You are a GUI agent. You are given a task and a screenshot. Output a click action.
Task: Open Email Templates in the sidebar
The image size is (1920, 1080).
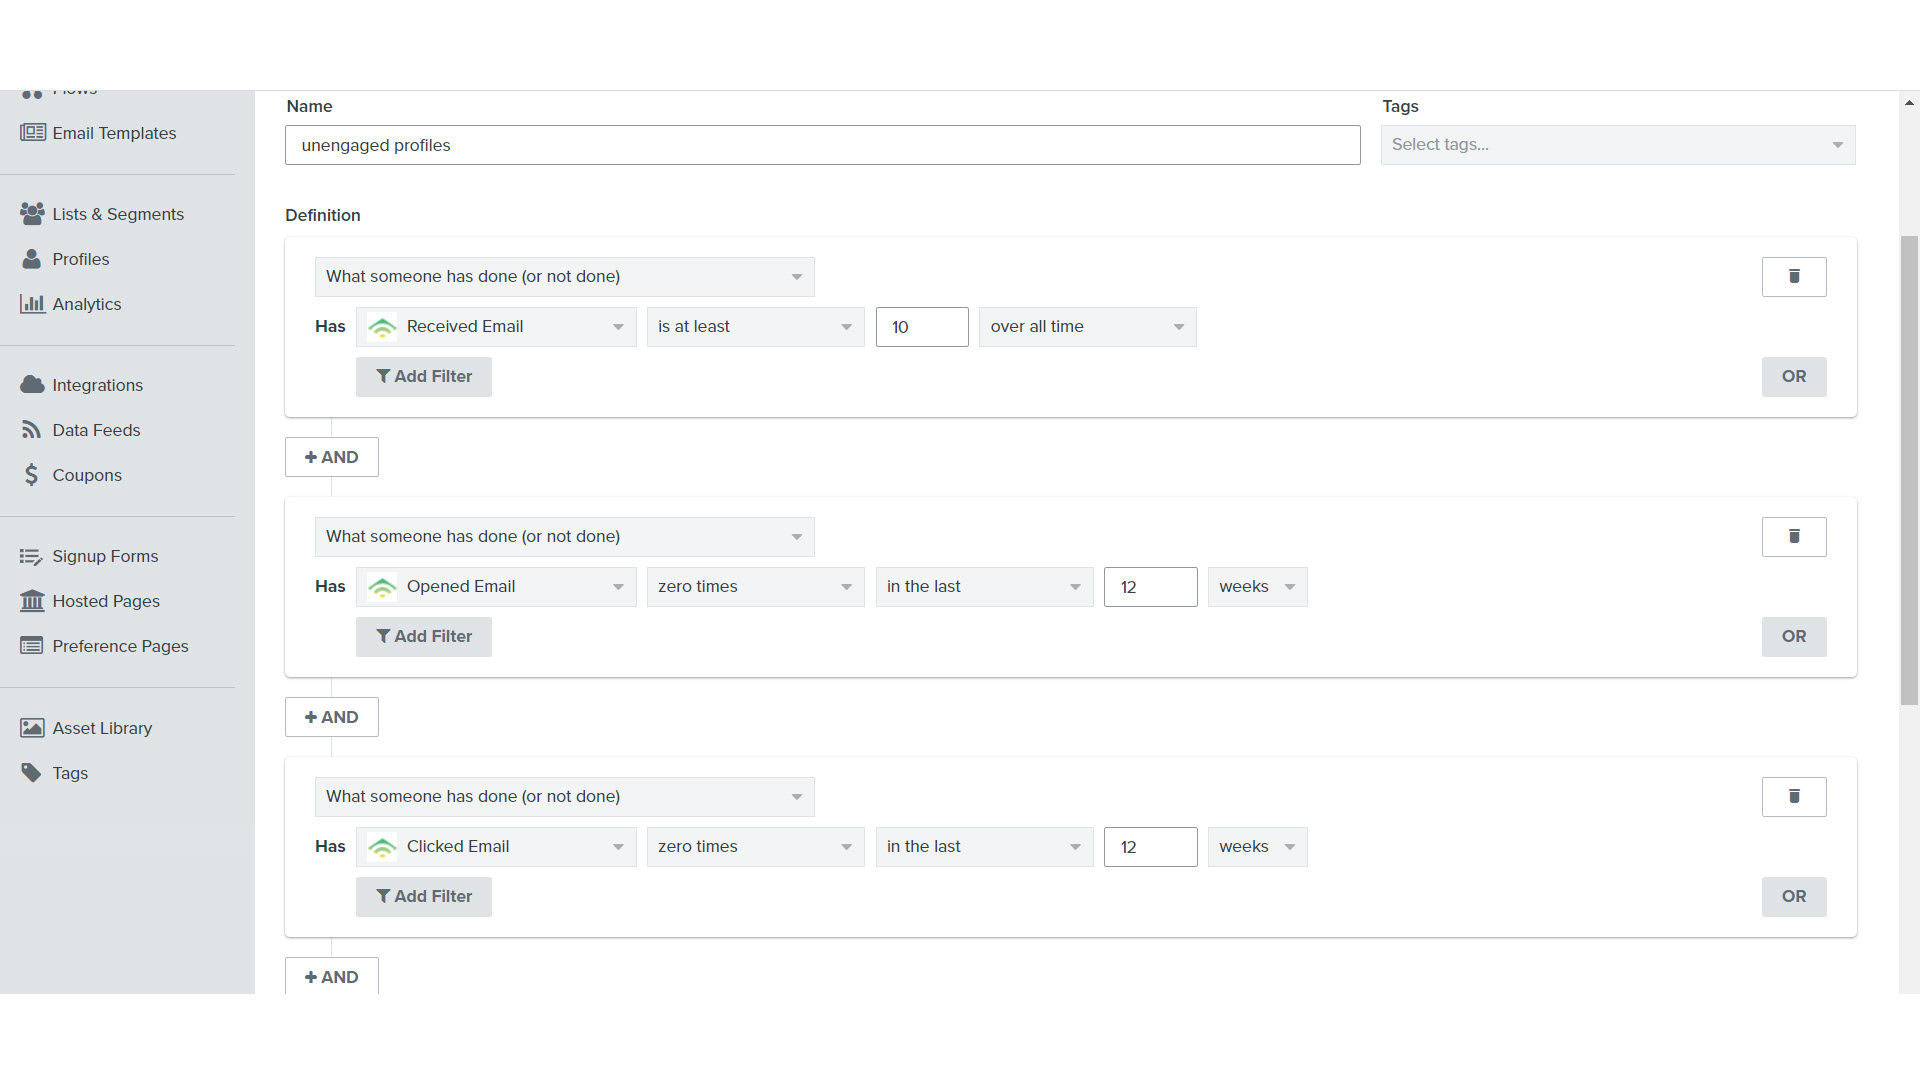pyautogui.click(x=114, y=133)
